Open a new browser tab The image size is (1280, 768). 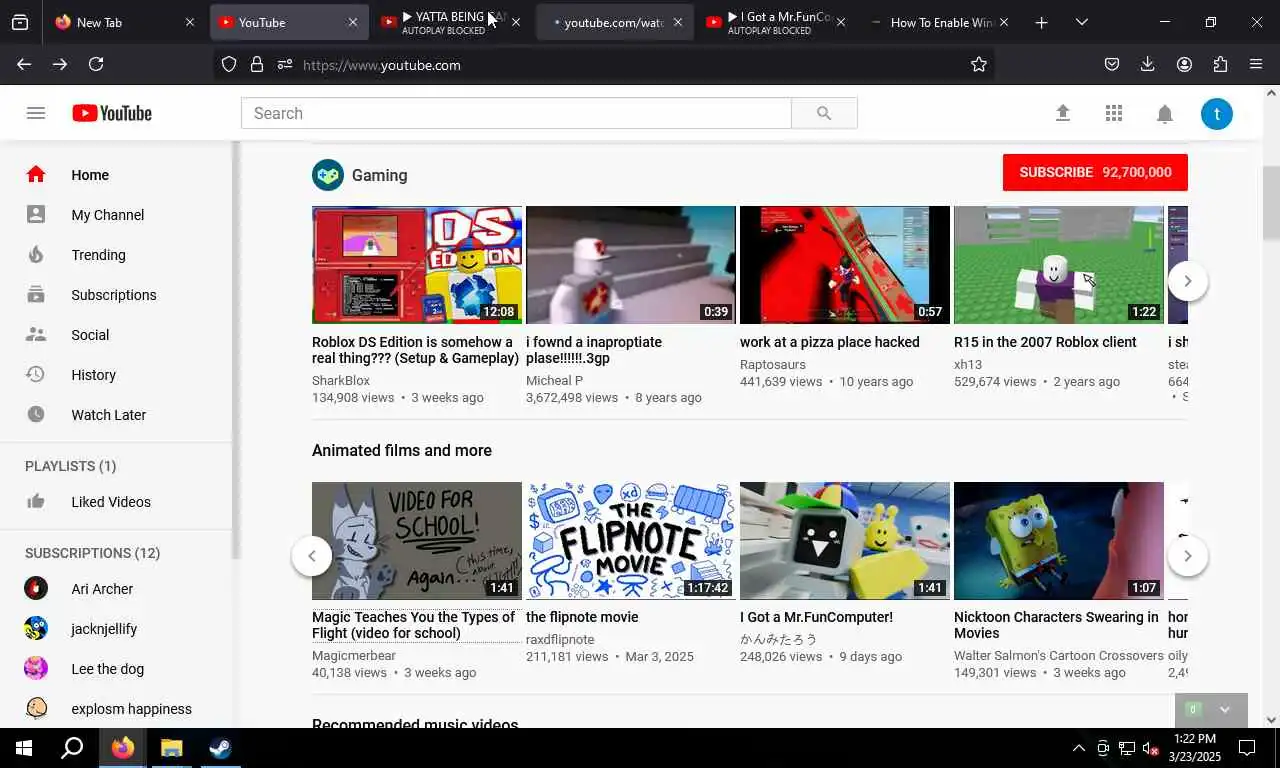coord(1042,22)
